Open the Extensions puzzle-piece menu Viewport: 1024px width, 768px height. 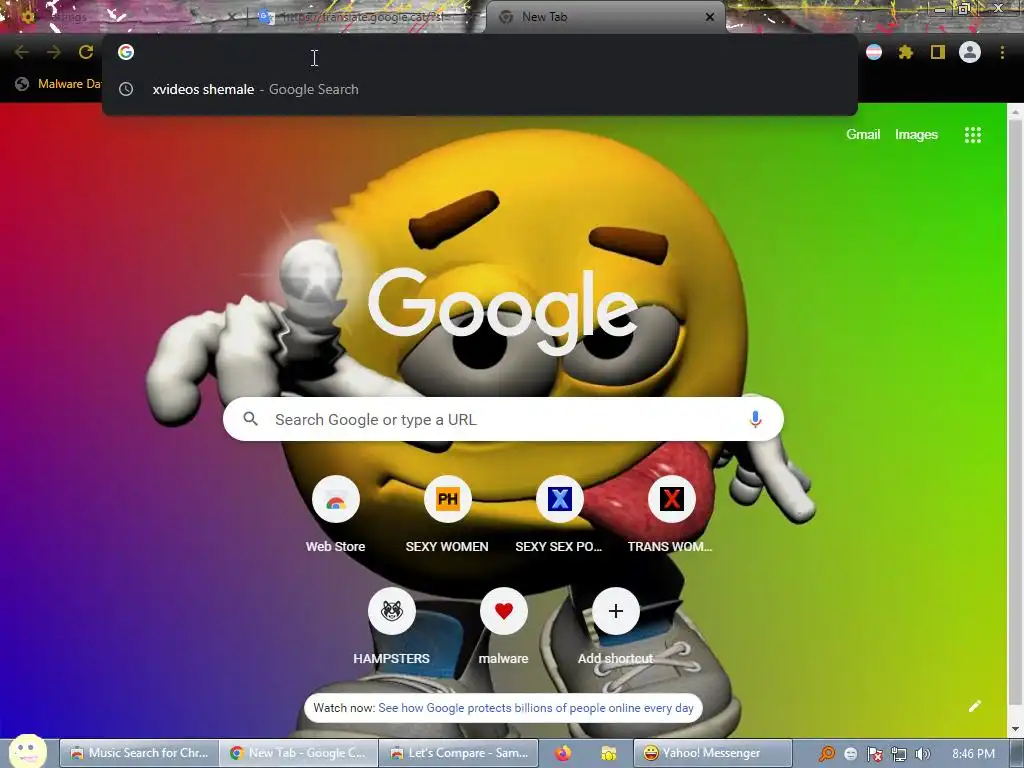click(905, 52)
